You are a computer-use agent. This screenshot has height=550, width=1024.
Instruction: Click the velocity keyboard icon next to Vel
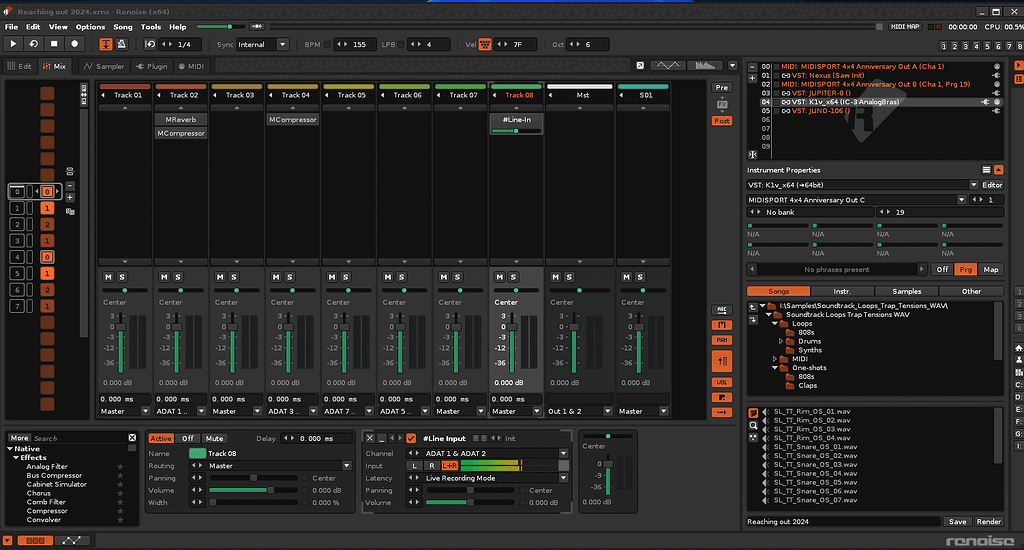coord(485,44)
